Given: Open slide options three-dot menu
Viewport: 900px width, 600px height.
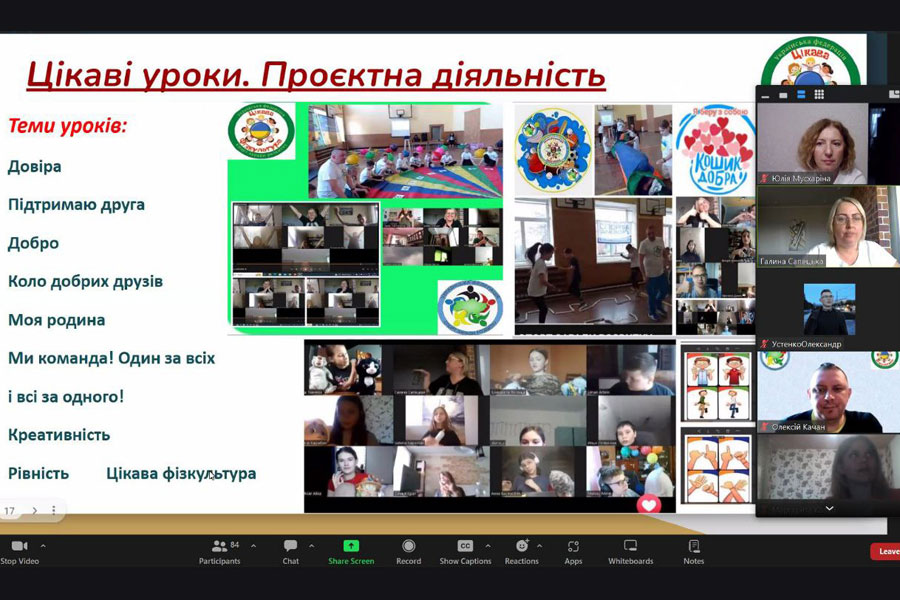Looking at the screenshot, I should [x=53, y=510].
